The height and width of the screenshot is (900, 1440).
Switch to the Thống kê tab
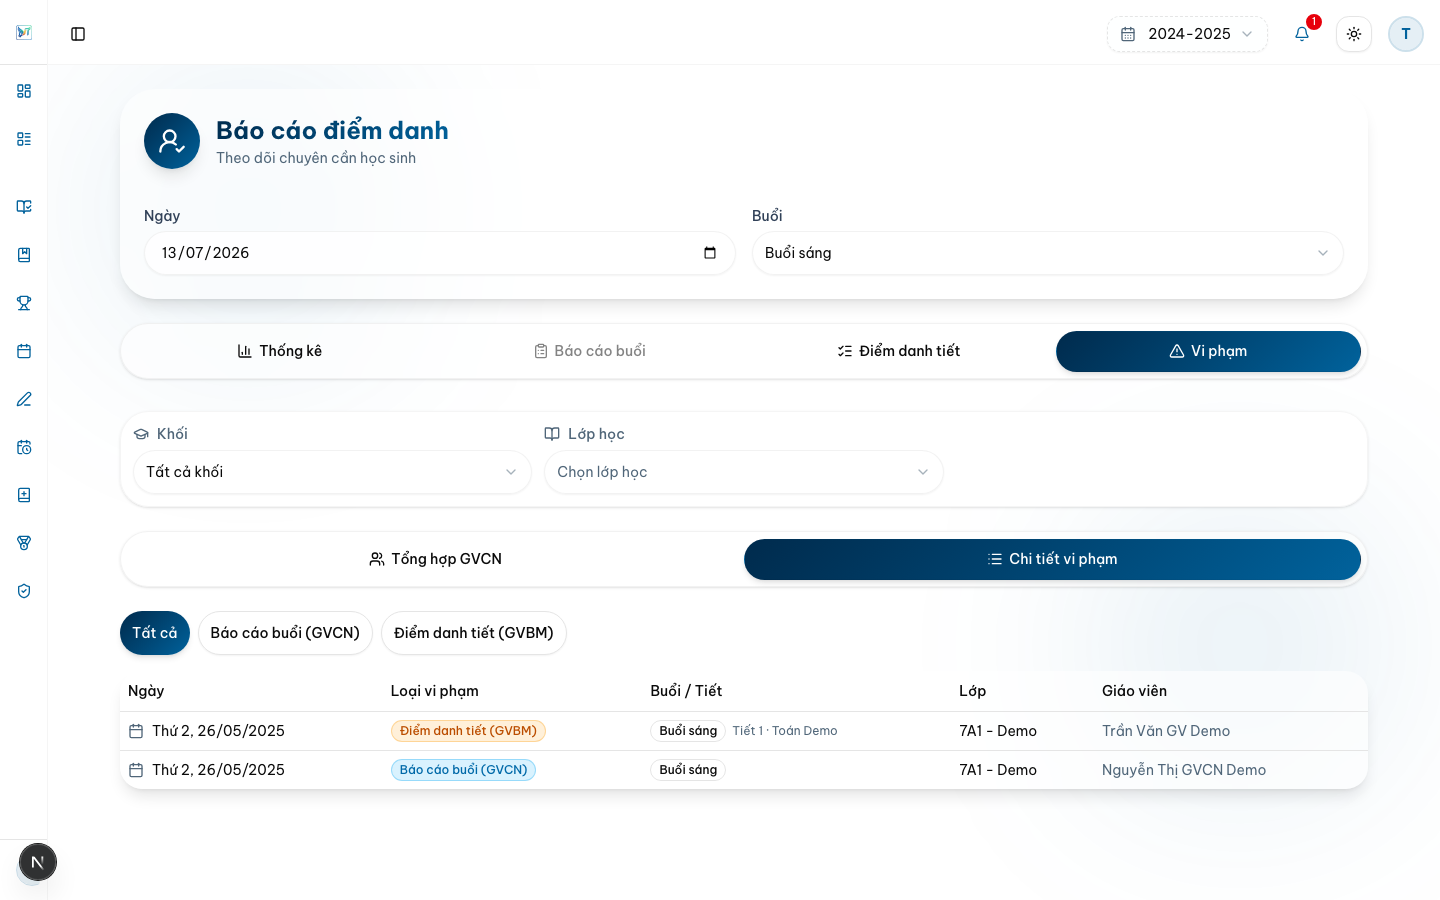(280, 351)
